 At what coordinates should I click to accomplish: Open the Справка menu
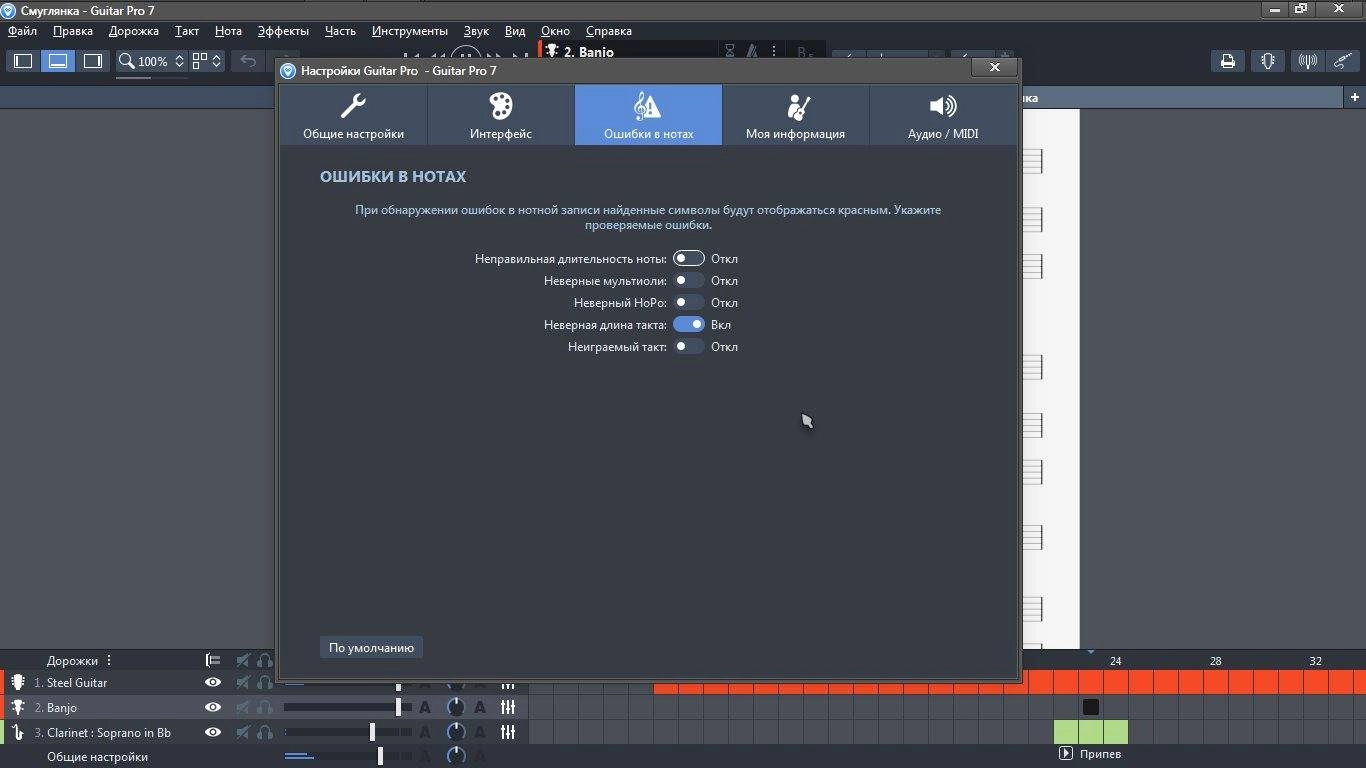[x=609, y=31]
